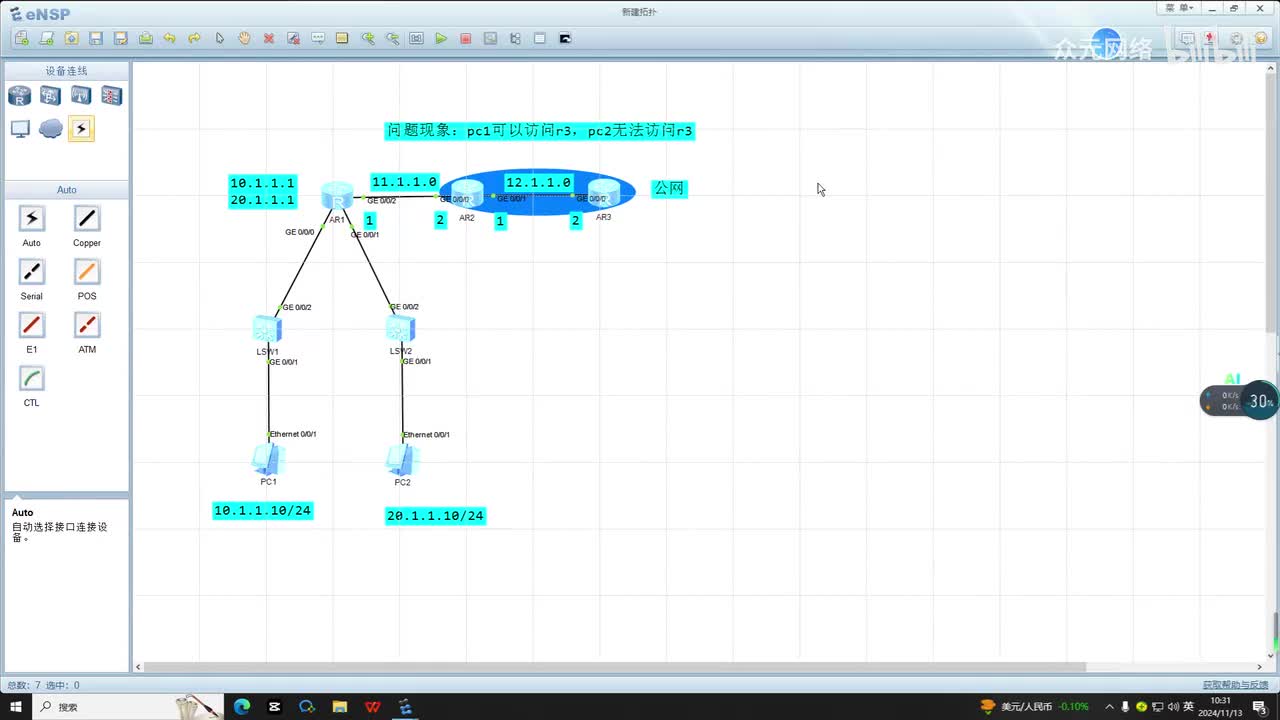Click the Print toolbar icon

pos(146,38)
